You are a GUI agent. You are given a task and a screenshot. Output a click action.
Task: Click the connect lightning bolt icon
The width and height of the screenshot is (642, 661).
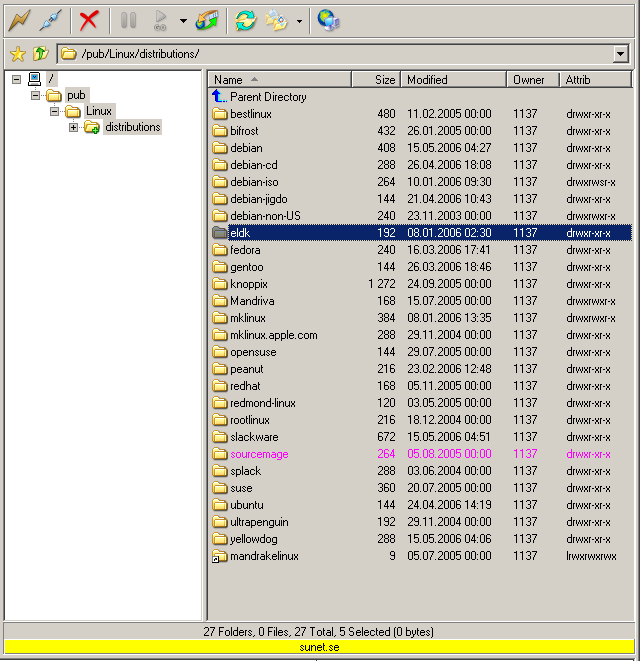(x=19, y=19)
